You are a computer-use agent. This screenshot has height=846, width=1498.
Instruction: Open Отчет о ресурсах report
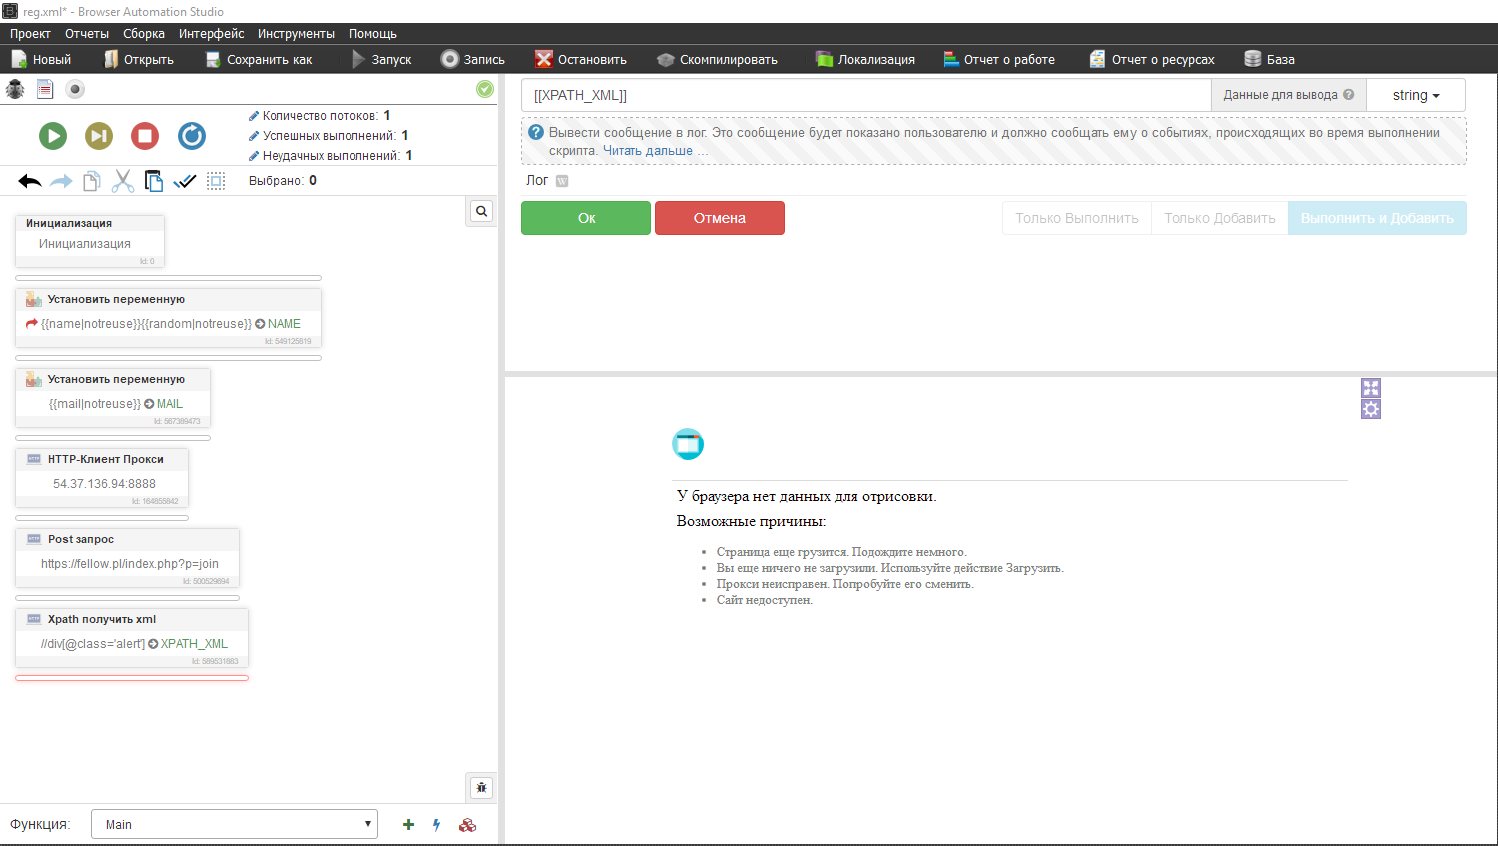pos(1152,59)
